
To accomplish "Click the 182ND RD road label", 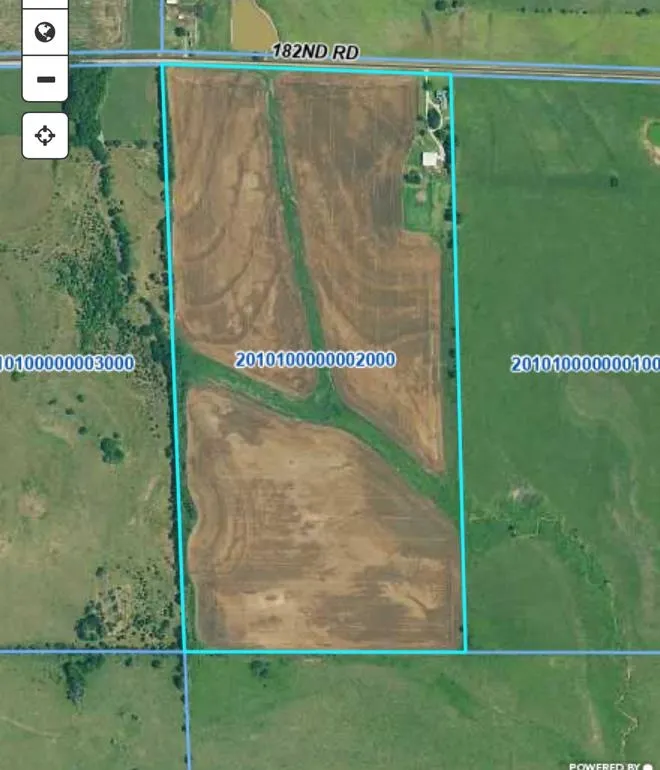I will pyautogui.click(x=315, y=50).
